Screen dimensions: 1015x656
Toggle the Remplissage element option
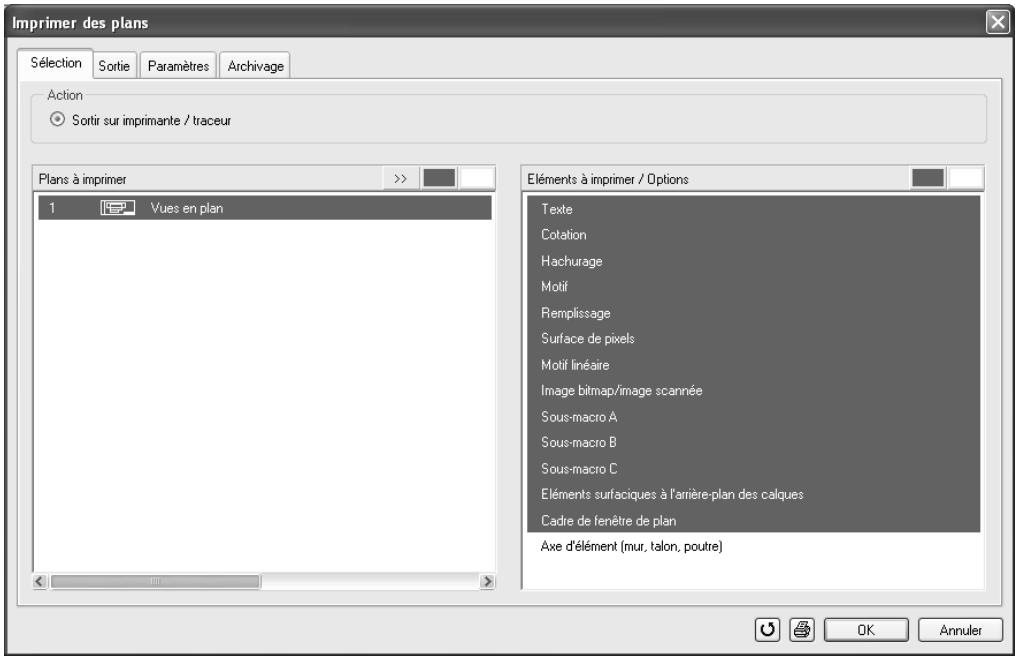(x=753, y=313)
